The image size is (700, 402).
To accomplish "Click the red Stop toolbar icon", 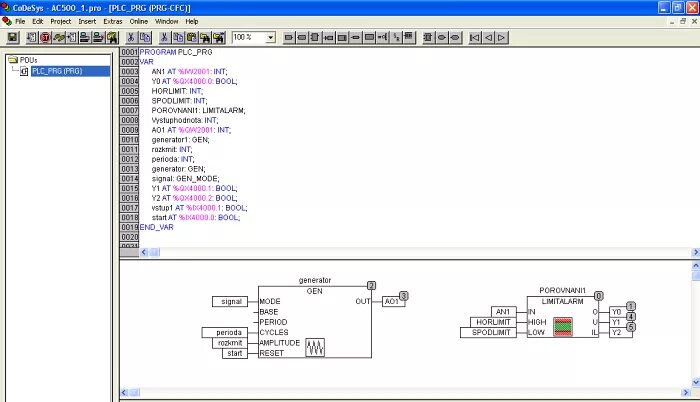I will [x=45, y=38].
